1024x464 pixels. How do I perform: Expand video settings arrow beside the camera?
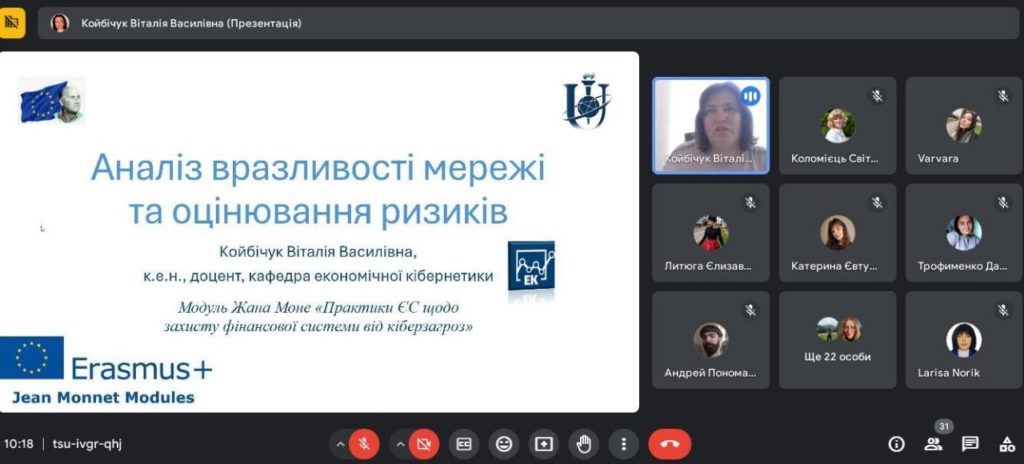coord(399,443)
